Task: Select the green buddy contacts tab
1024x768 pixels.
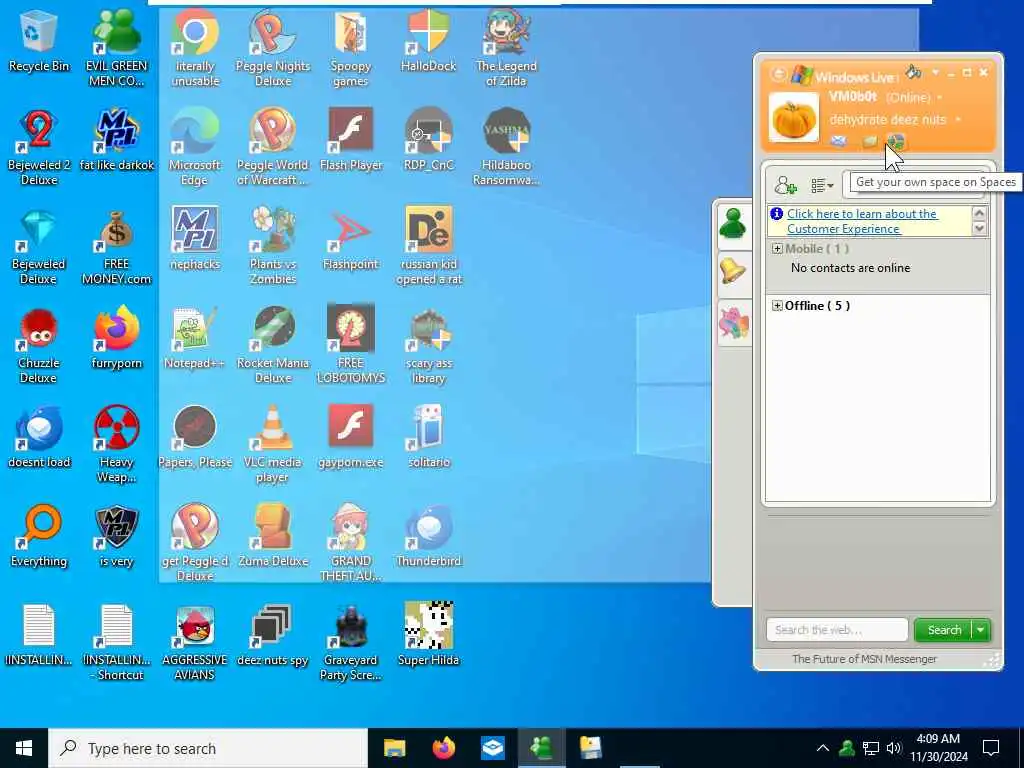Action: (733, 225)
